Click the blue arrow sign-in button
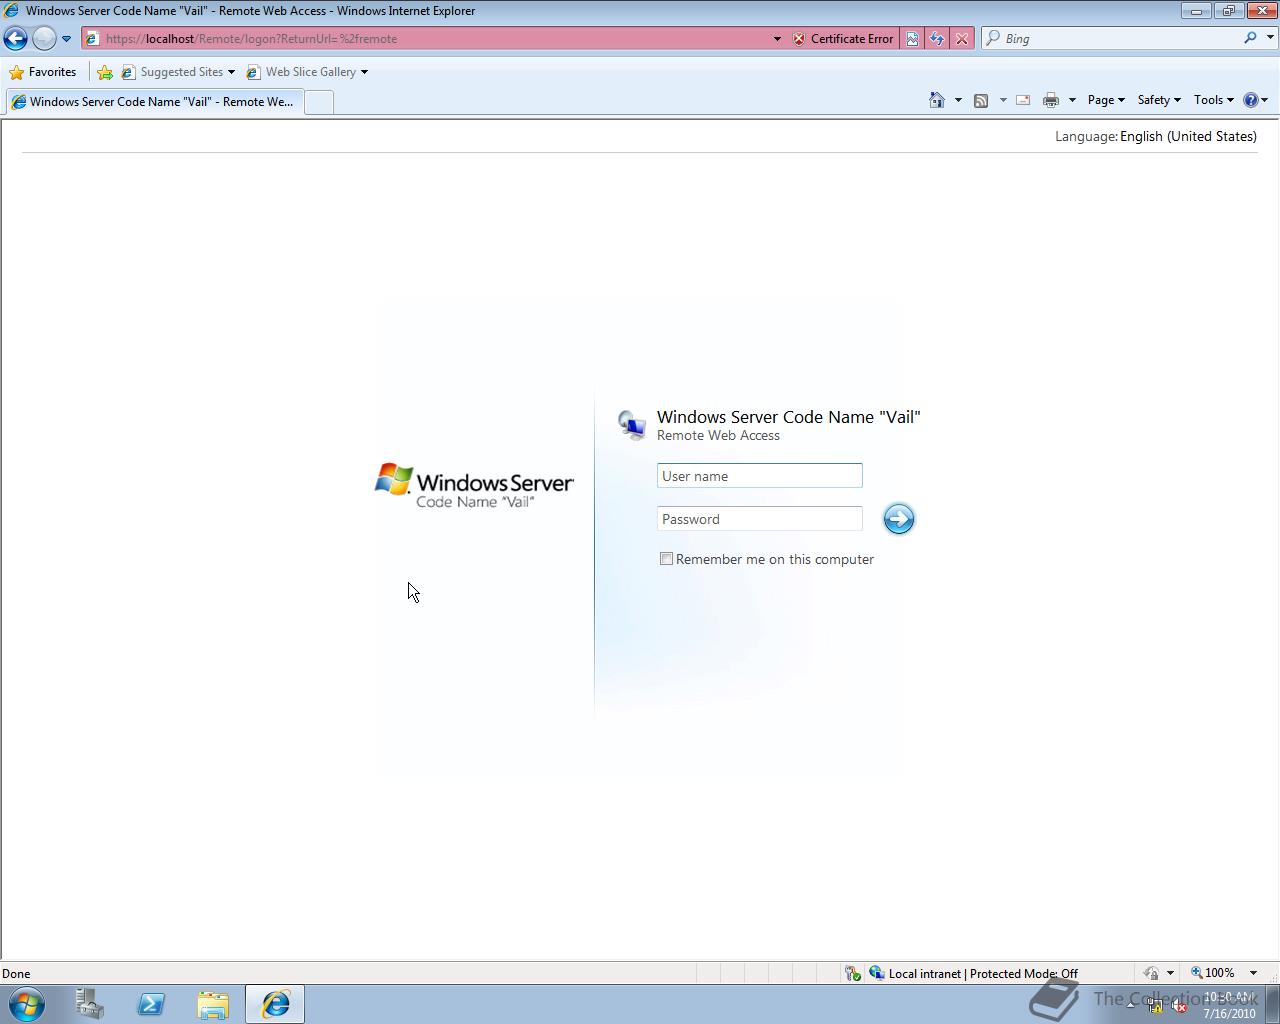 pos(899,518)
